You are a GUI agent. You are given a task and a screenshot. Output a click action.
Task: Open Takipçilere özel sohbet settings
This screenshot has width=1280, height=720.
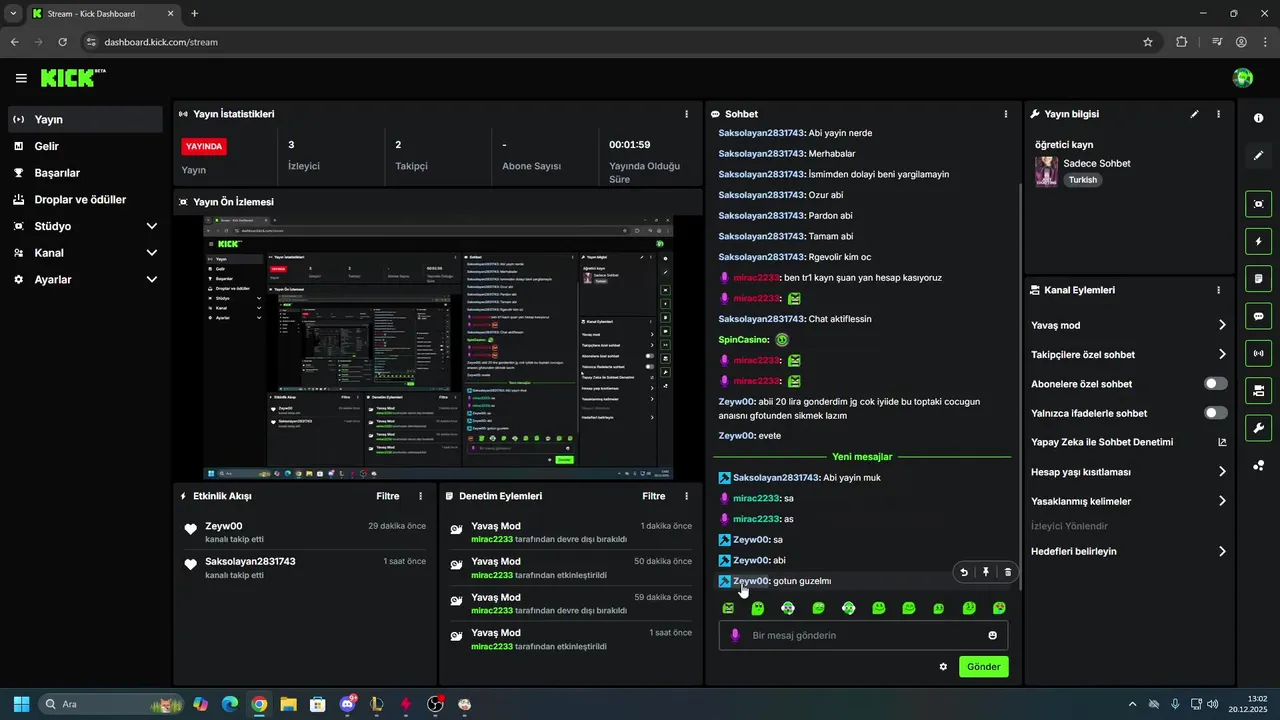pos(1129,354)
